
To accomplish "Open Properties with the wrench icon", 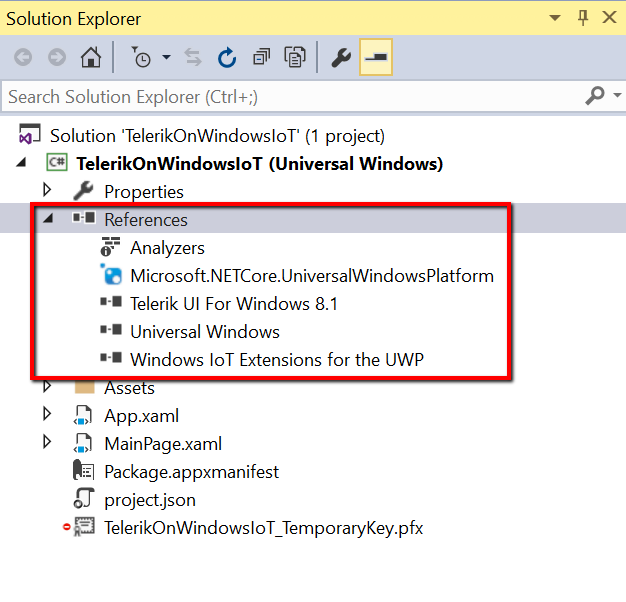I will tap(341, 58).
